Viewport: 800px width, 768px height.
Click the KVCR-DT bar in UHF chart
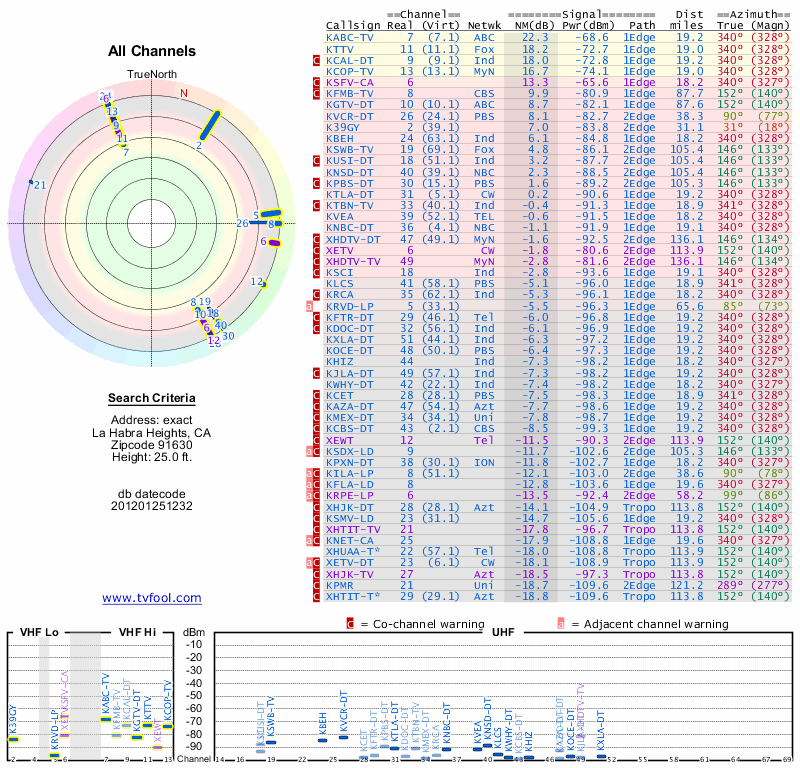[x=343, y=737]
